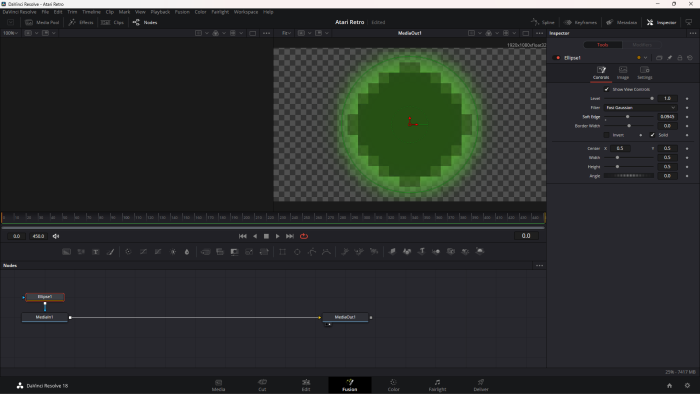Add the Fast Noise tool from the toolbar
Screen dimensions: 700x394
click(x=81, y=252)
